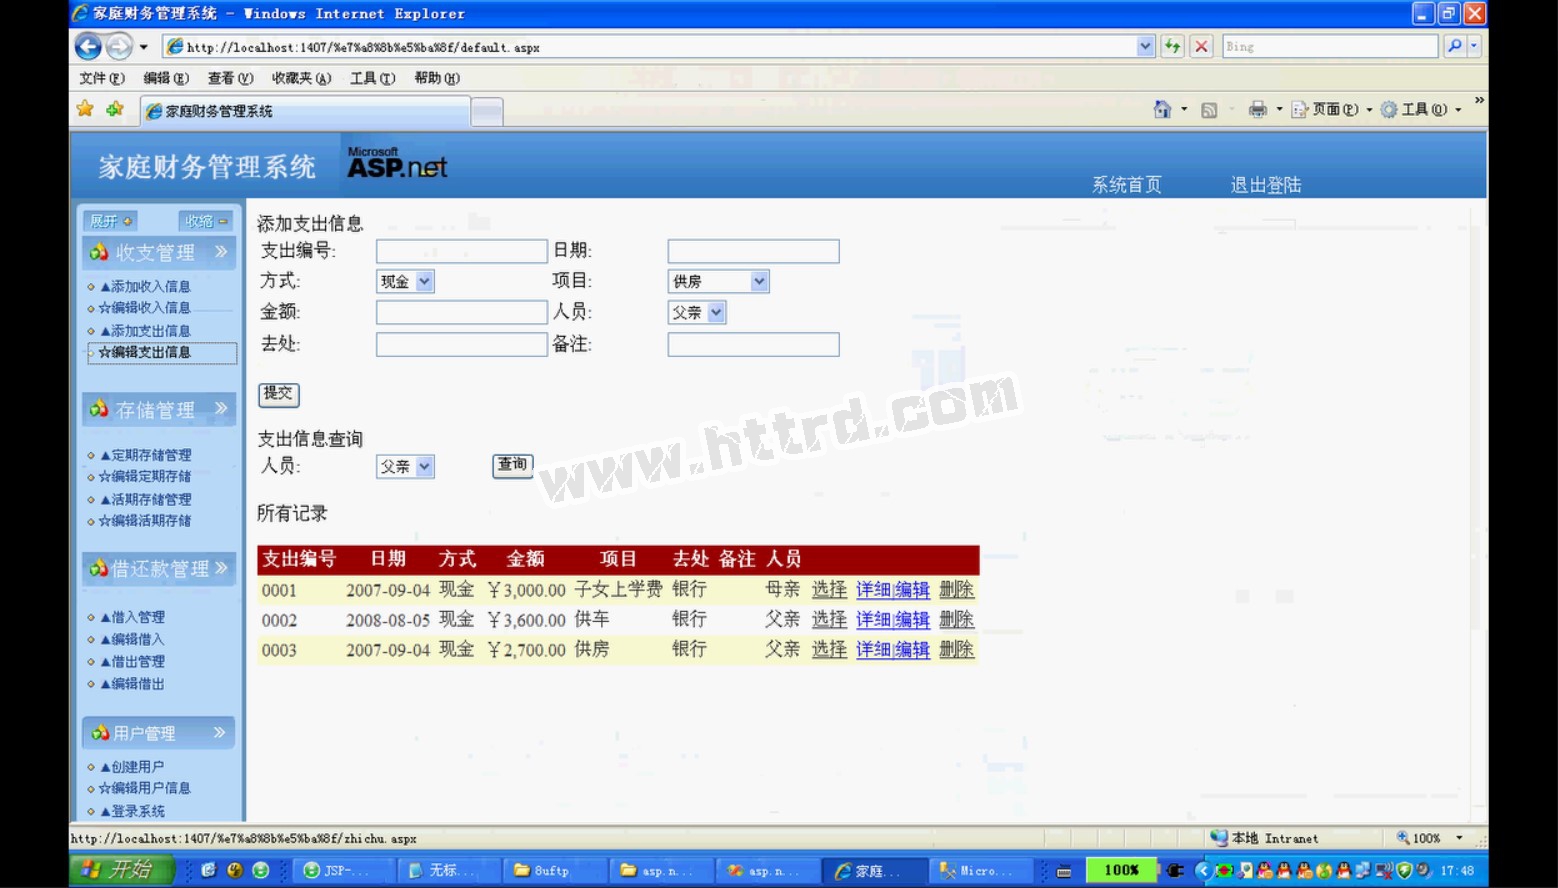
Task: Click the 支出编号 input field
Action: coord(461,251)
